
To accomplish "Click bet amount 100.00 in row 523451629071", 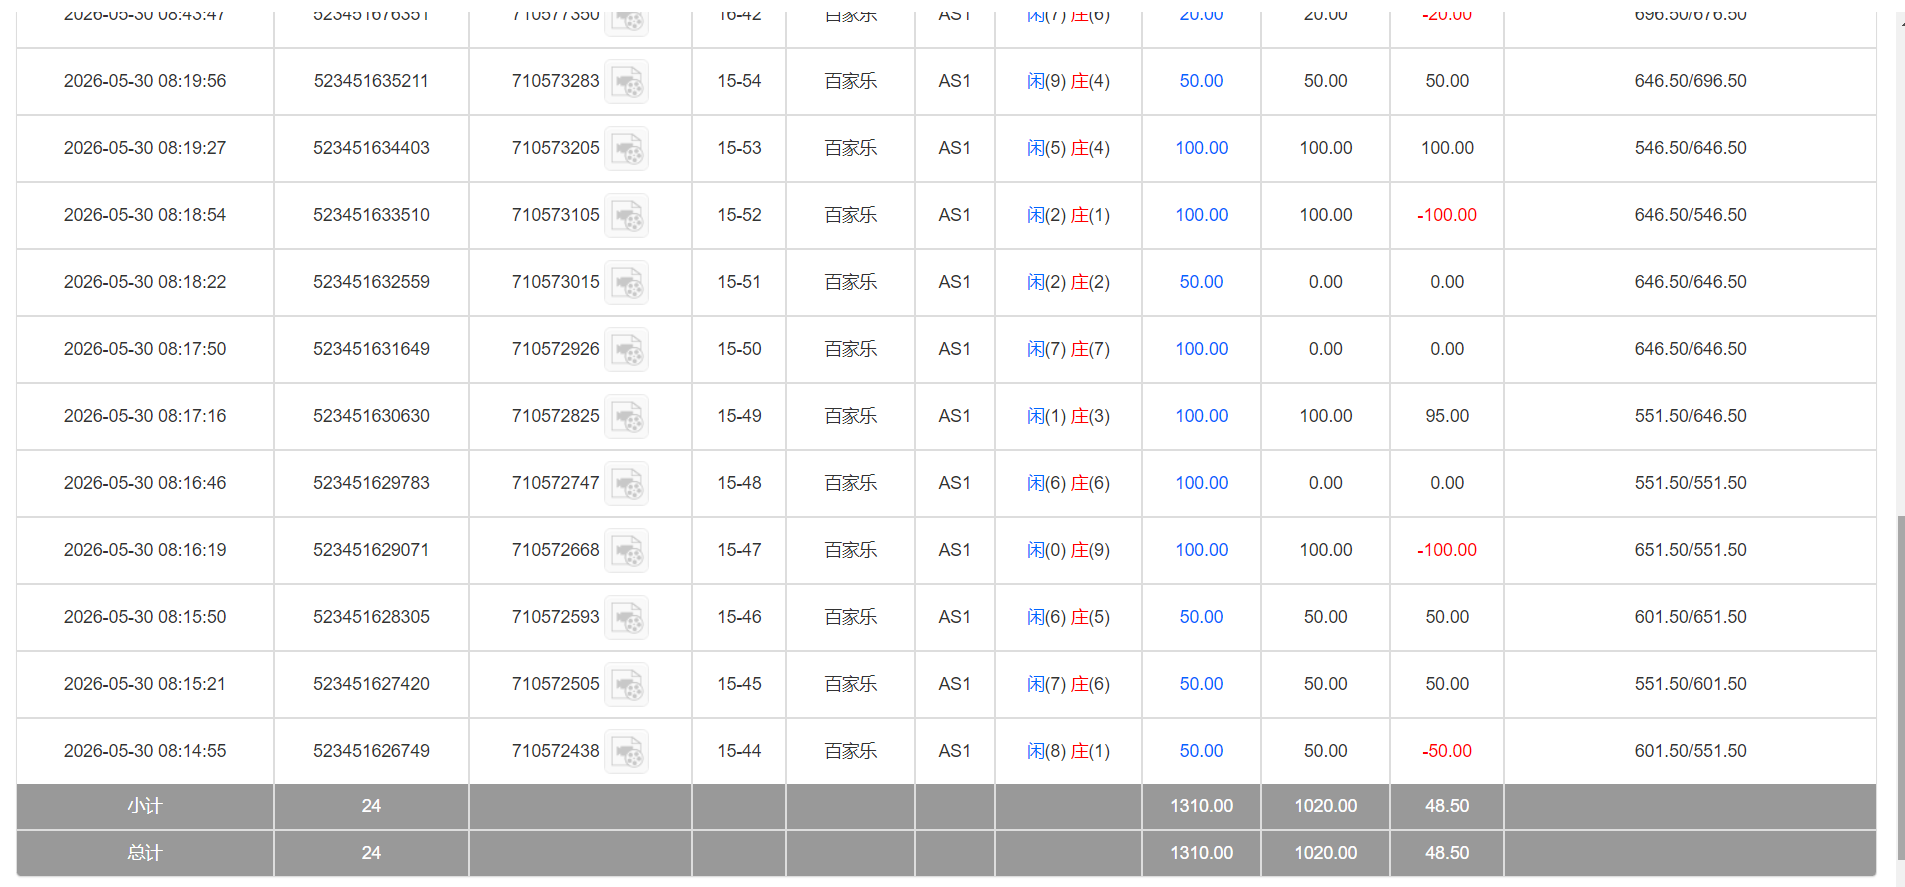I will click(x=1201, y=550).
